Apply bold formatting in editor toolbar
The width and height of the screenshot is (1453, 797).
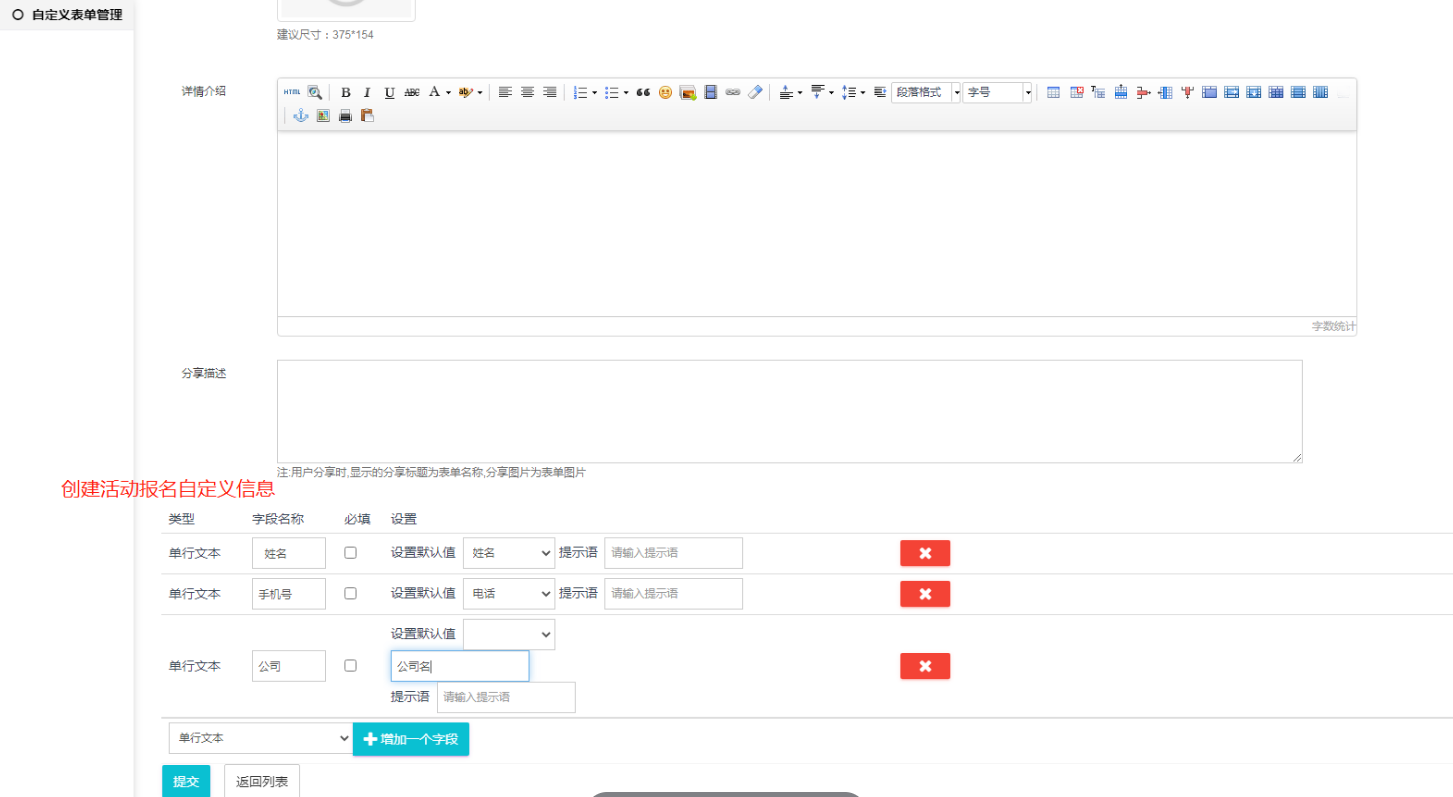tap(346, 92)
